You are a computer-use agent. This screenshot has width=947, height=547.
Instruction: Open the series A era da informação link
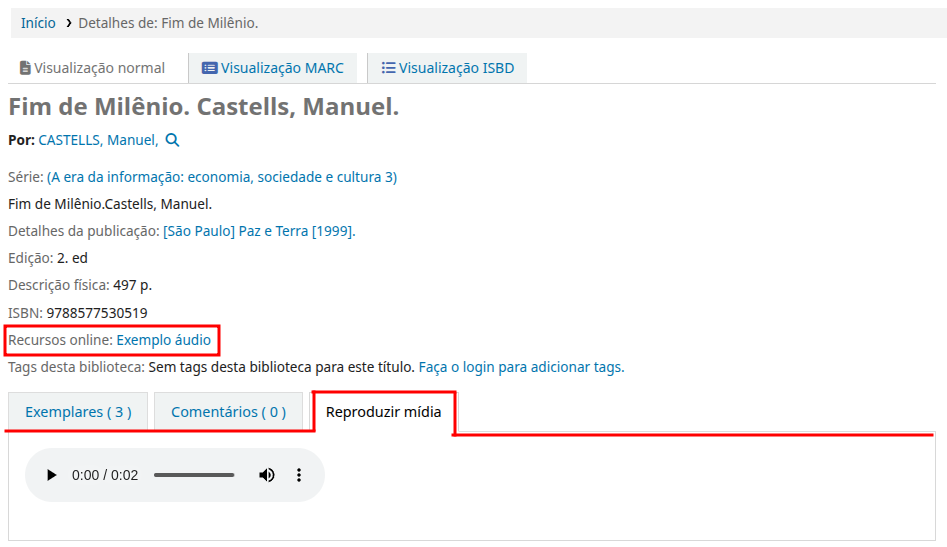point(222,177)
